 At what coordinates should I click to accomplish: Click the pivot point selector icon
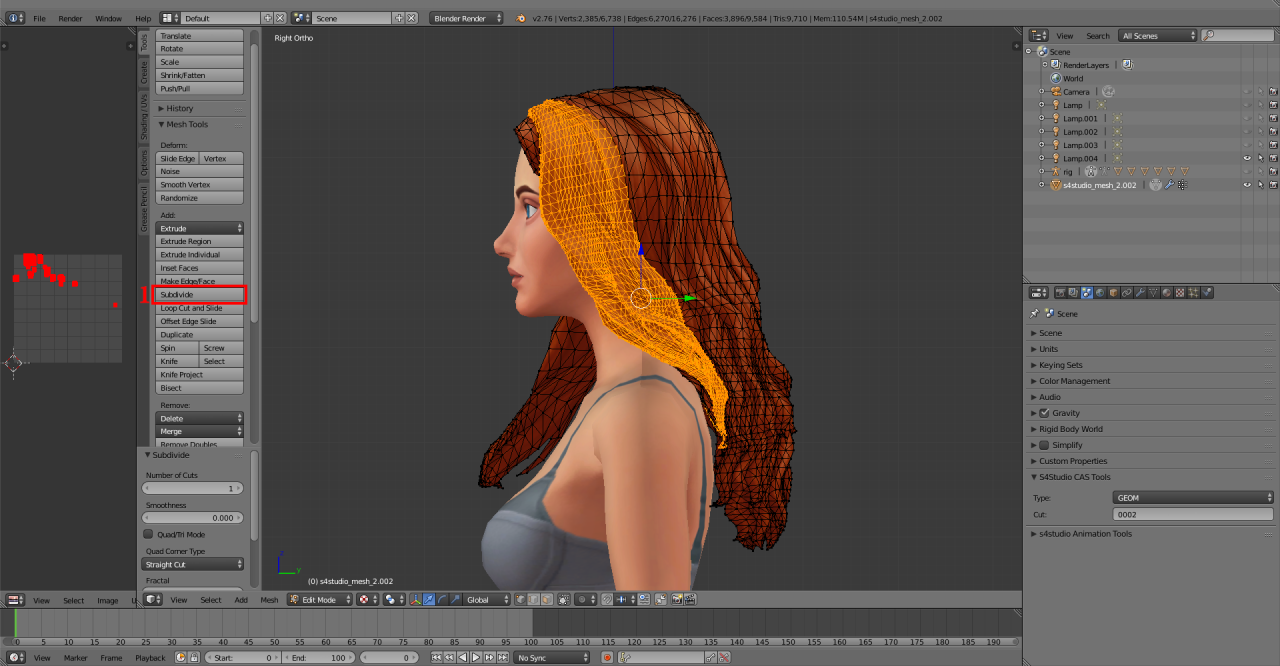tap(393, 600)
